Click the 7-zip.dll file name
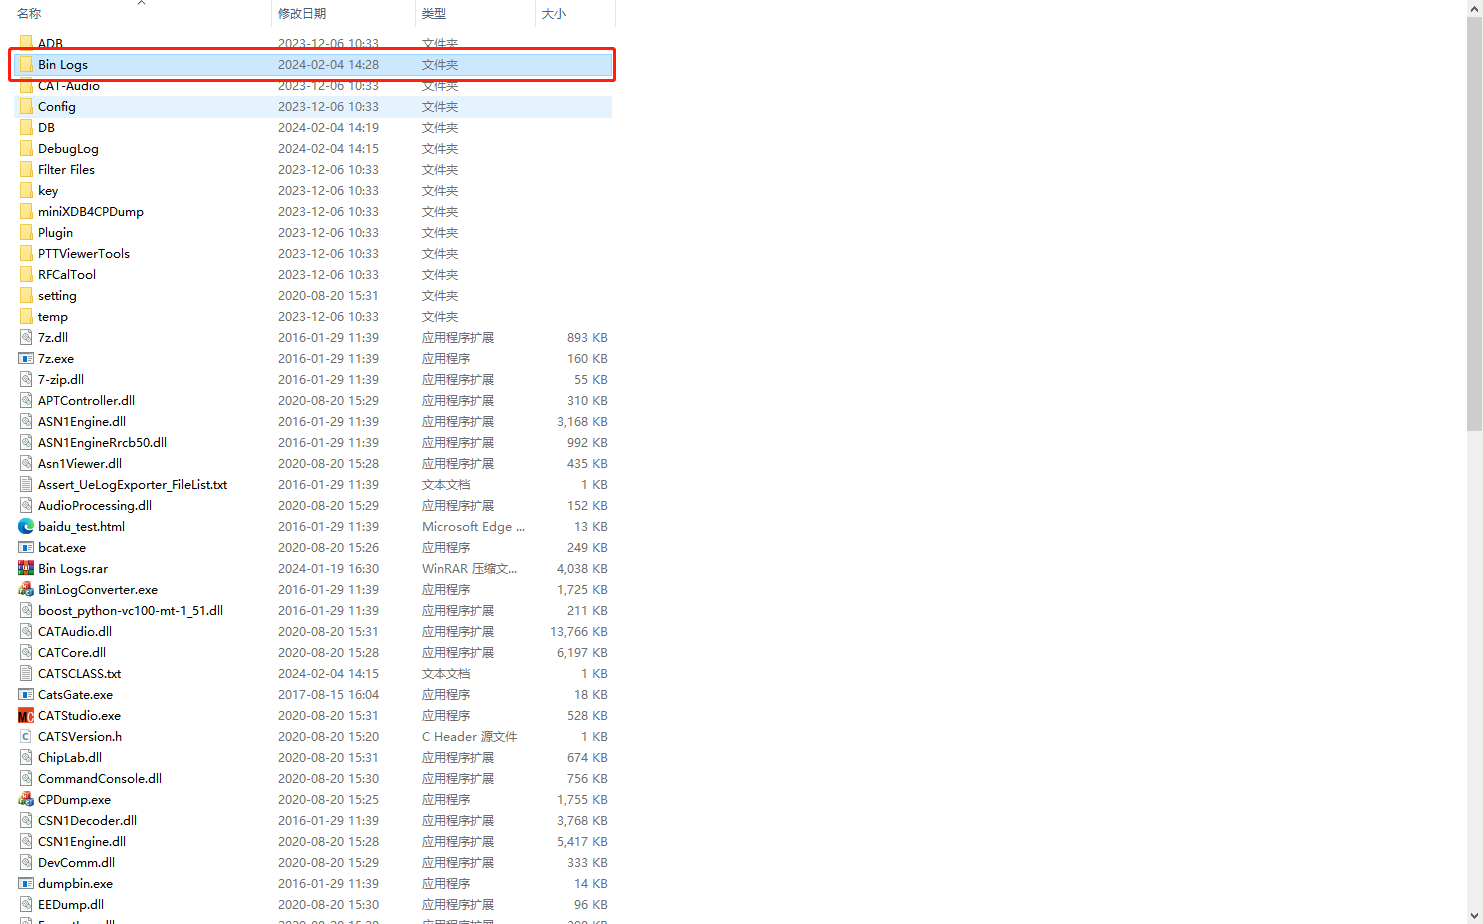1483x924 pixels. (61, 379)
